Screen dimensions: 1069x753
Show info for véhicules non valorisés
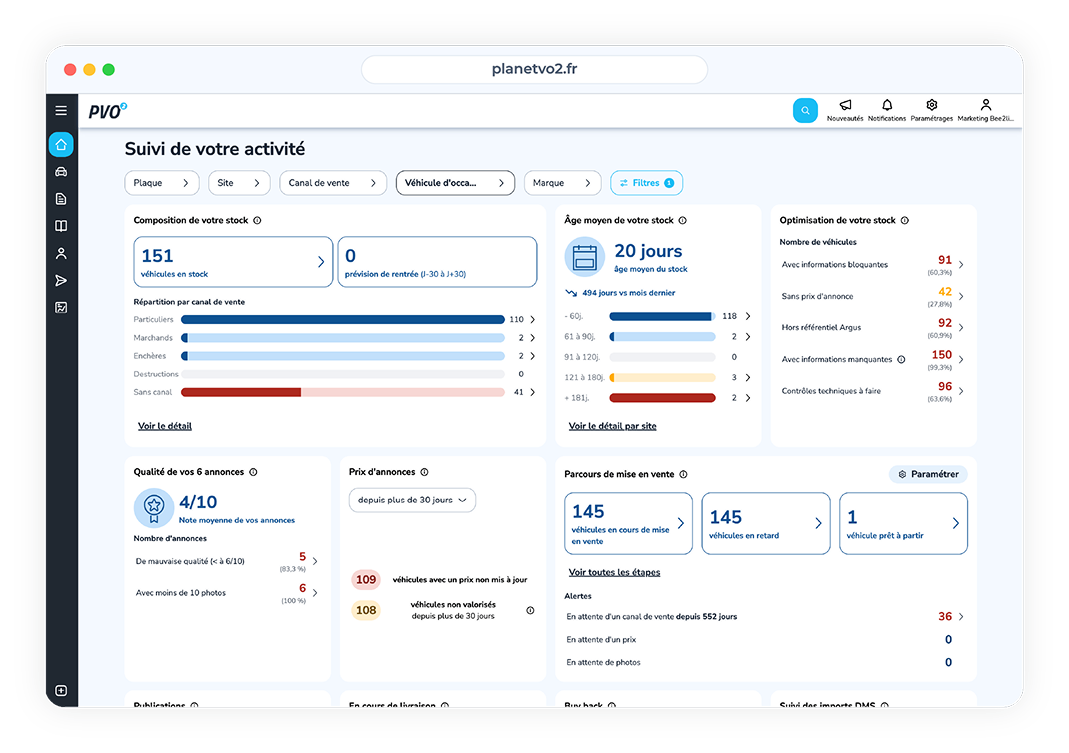click(x=530, y=610)
